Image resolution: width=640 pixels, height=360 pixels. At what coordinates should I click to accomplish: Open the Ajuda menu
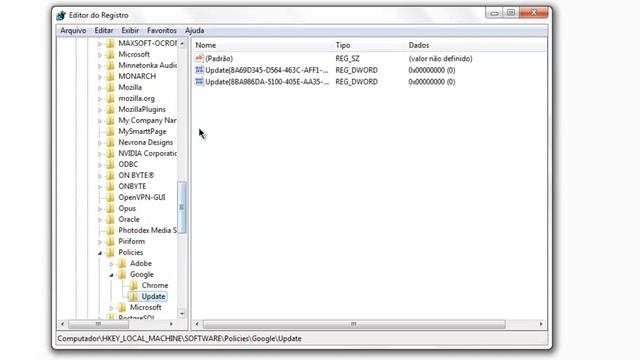(194, 31)
